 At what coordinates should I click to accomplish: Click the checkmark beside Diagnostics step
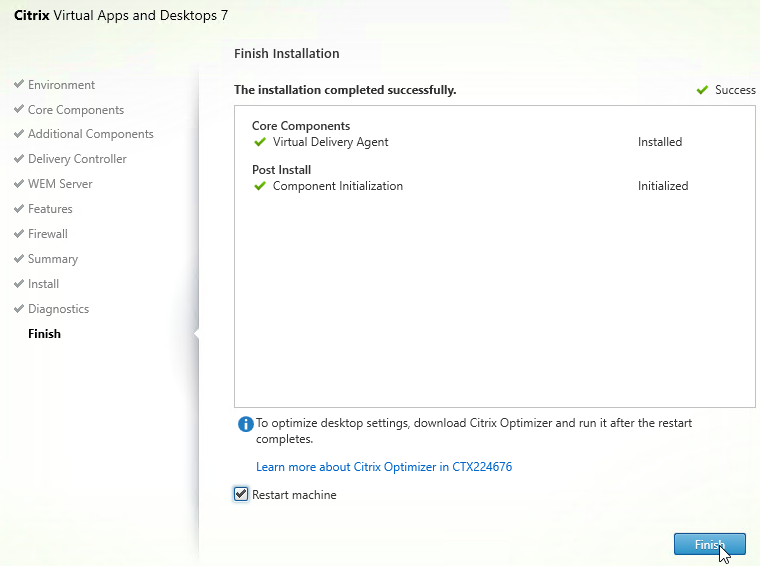(19, 309)
